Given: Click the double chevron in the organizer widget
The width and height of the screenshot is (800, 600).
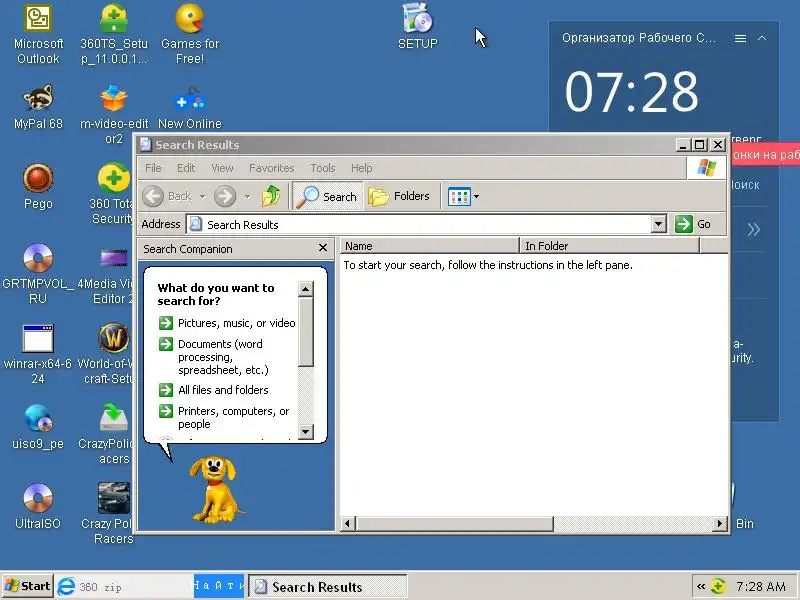Looking at the screenshot, I should pyautogui.click(x=754, y=230).
